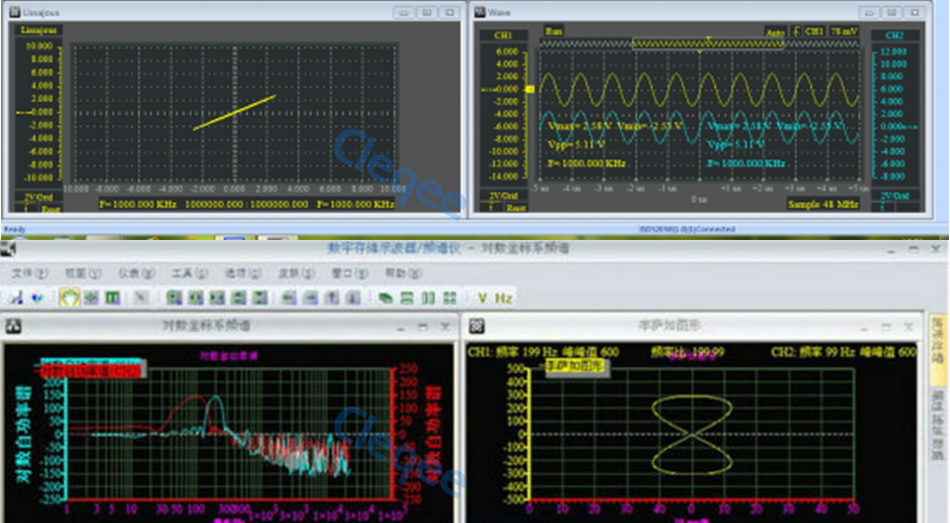Click the CH1 channel label in Wave window
This screenshot has width=950, height=523.
pyautogui.click(x=503, y=35)
